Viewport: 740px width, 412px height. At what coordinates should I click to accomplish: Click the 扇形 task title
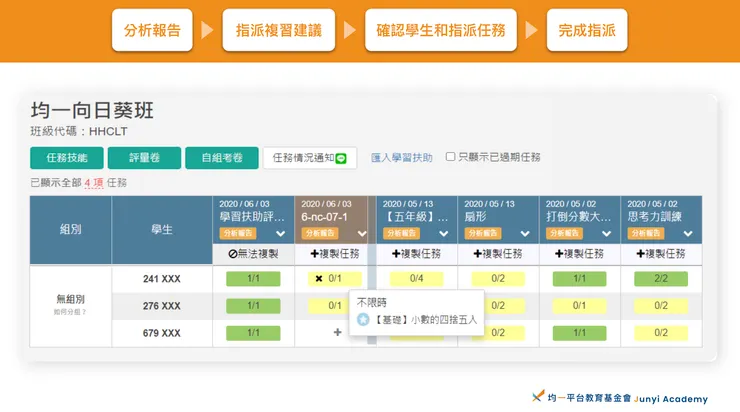tap(475, 217)
